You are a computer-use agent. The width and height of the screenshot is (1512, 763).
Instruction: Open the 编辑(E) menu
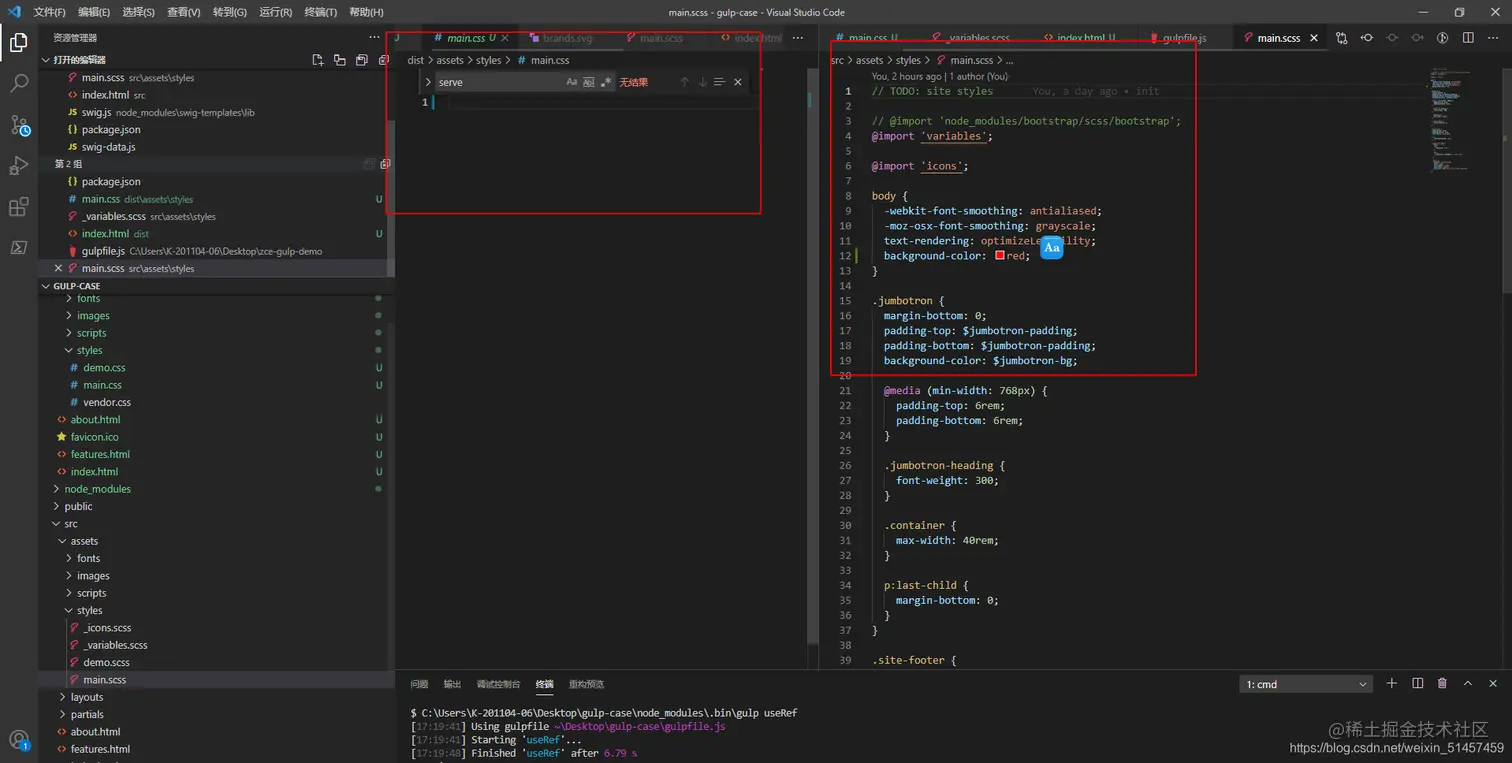pyautogui.click(x=94, y=12)
